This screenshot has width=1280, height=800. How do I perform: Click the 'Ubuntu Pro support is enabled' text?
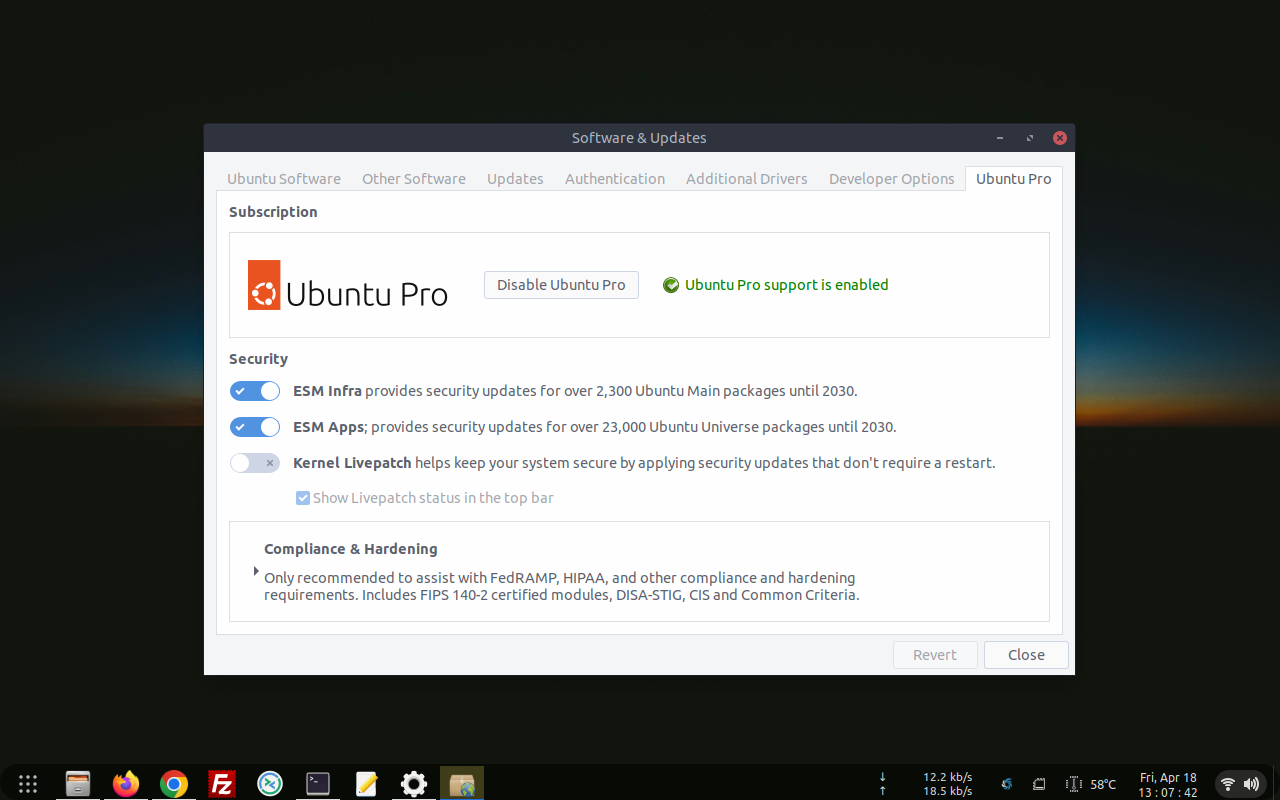click(787, 285)
